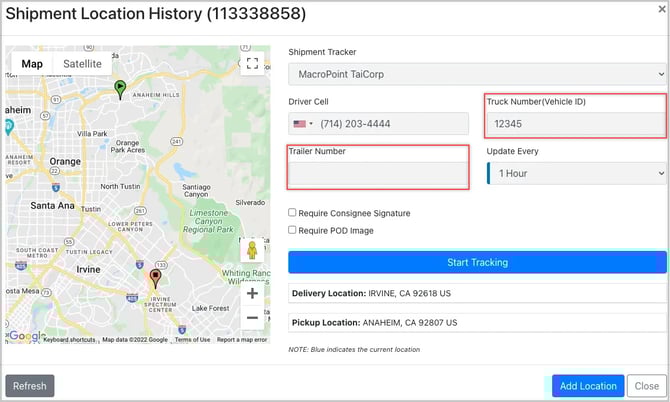
Task: Click the Truck Number Vehicle ID field
Action: click(576, 125)
